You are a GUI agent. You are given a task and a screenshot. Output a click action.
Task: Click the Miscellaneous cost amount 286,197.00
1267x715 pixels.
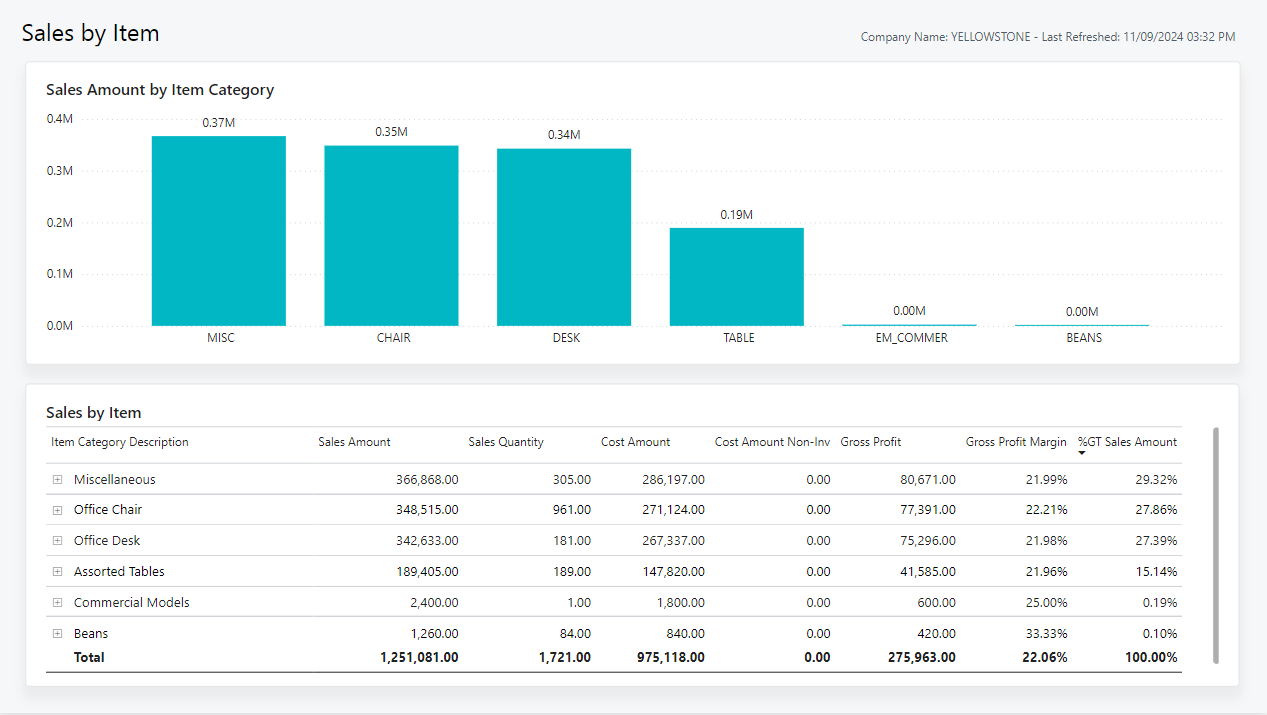tap(673, 480)
